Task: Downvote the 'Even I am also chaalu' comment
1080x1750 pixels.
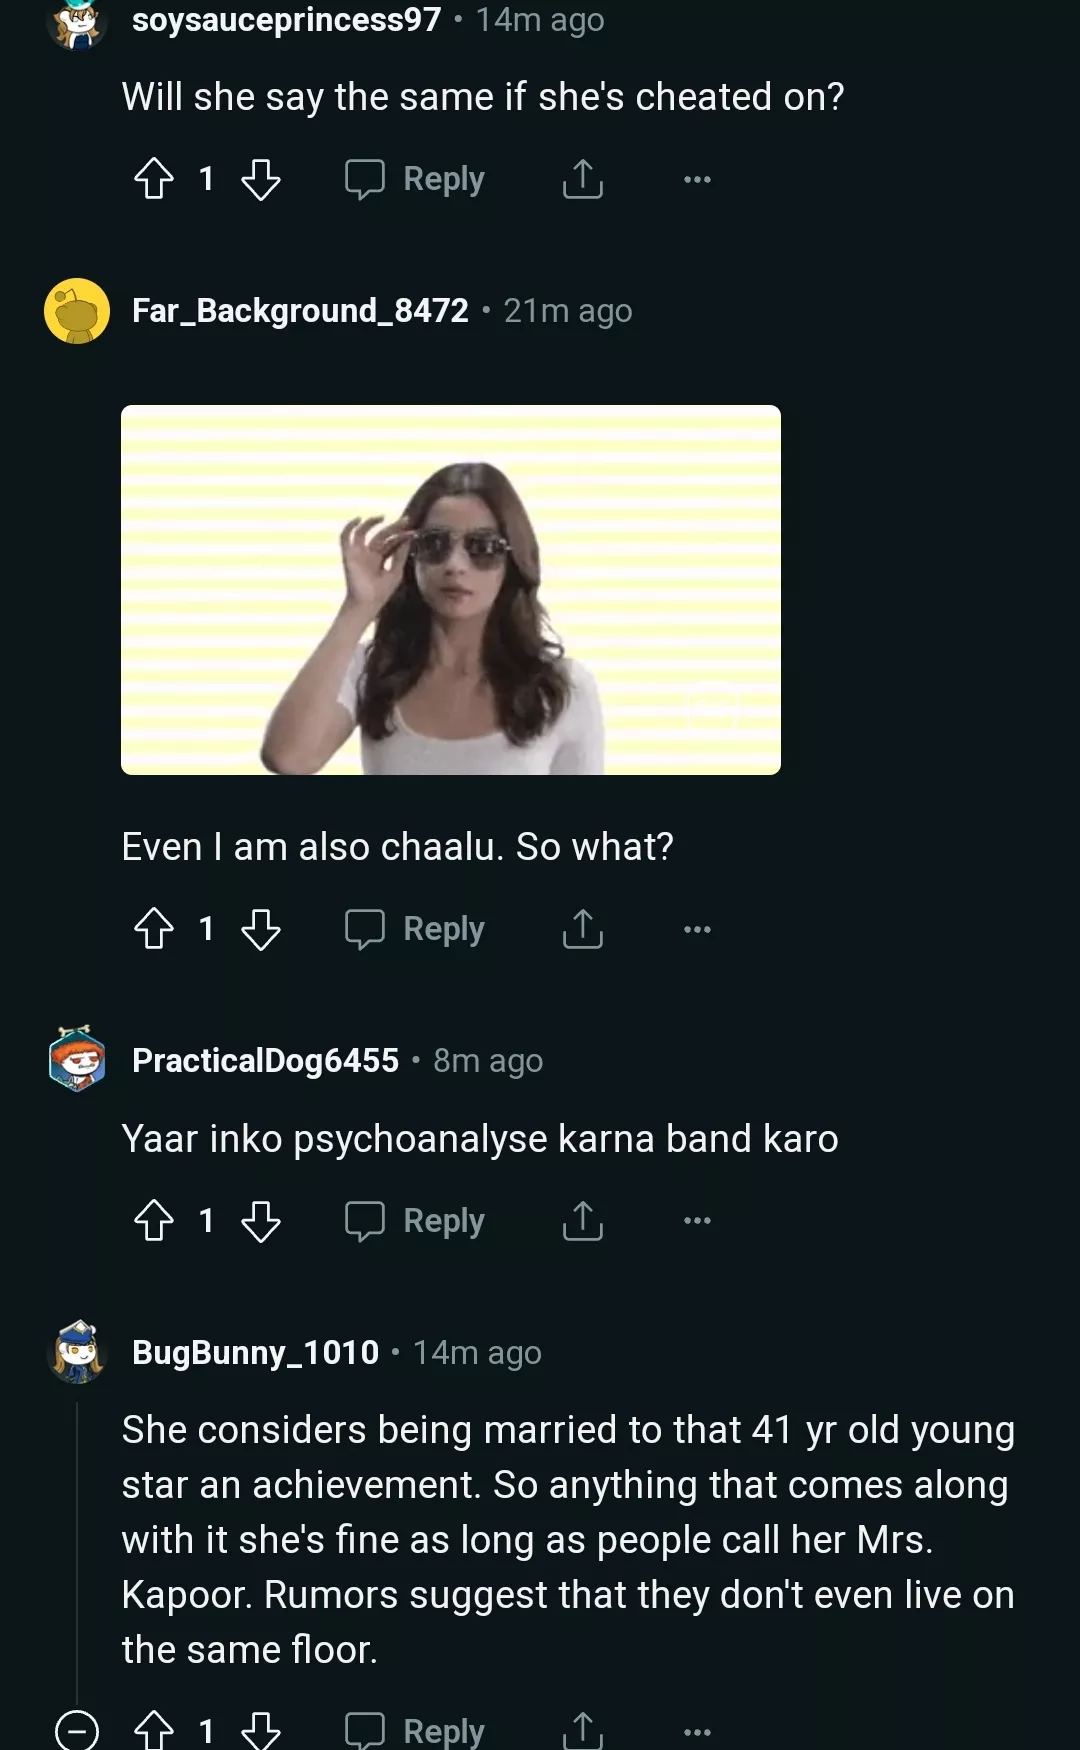Action: (261, 929)
